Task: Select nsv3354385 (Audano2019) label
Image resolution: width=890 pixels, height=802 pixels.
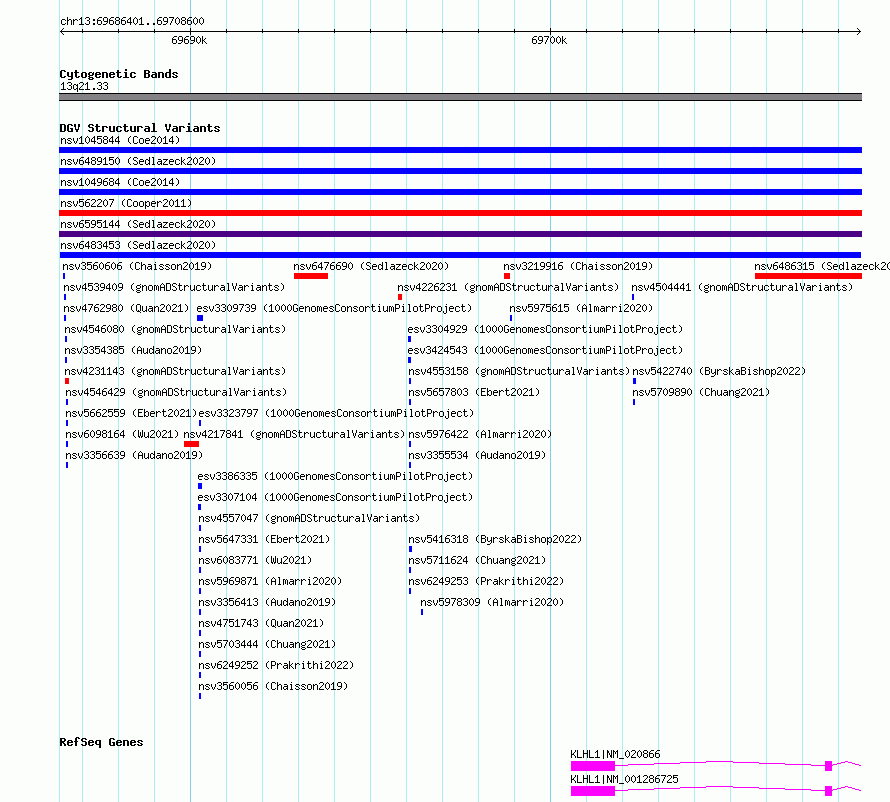Action: (133, 350)
